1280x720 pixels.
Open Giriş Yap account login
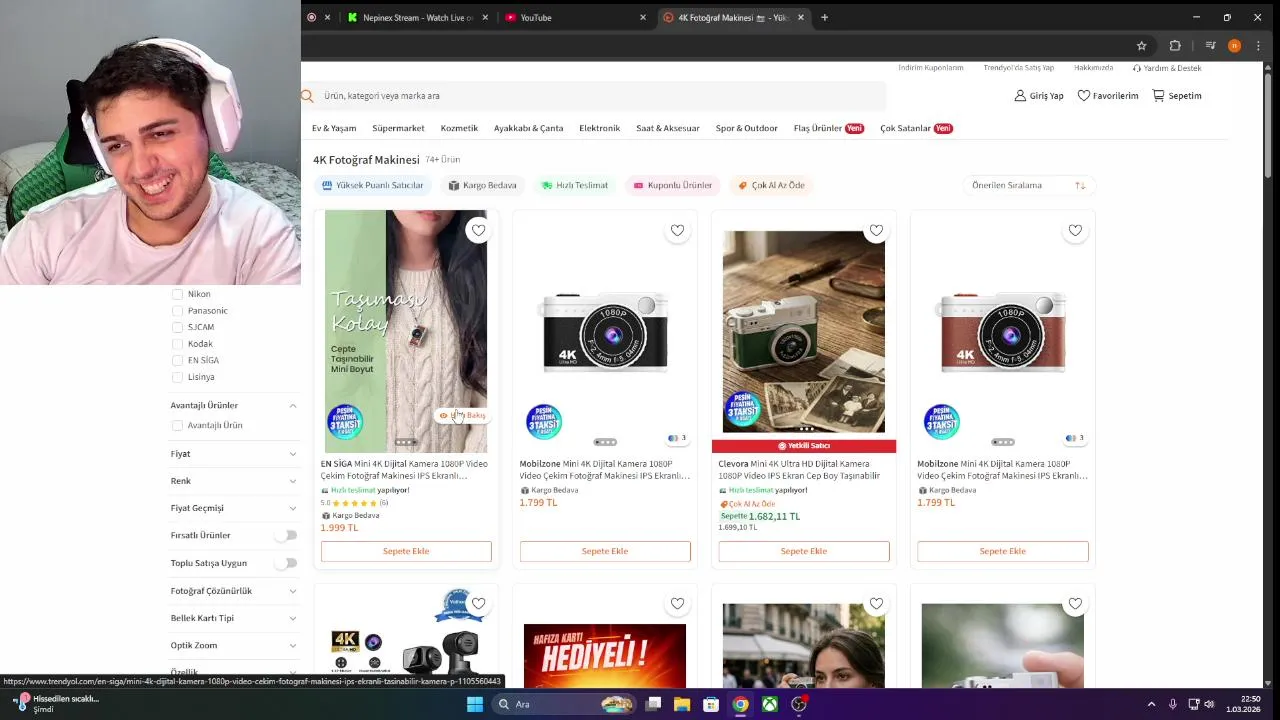point(1039,96)
